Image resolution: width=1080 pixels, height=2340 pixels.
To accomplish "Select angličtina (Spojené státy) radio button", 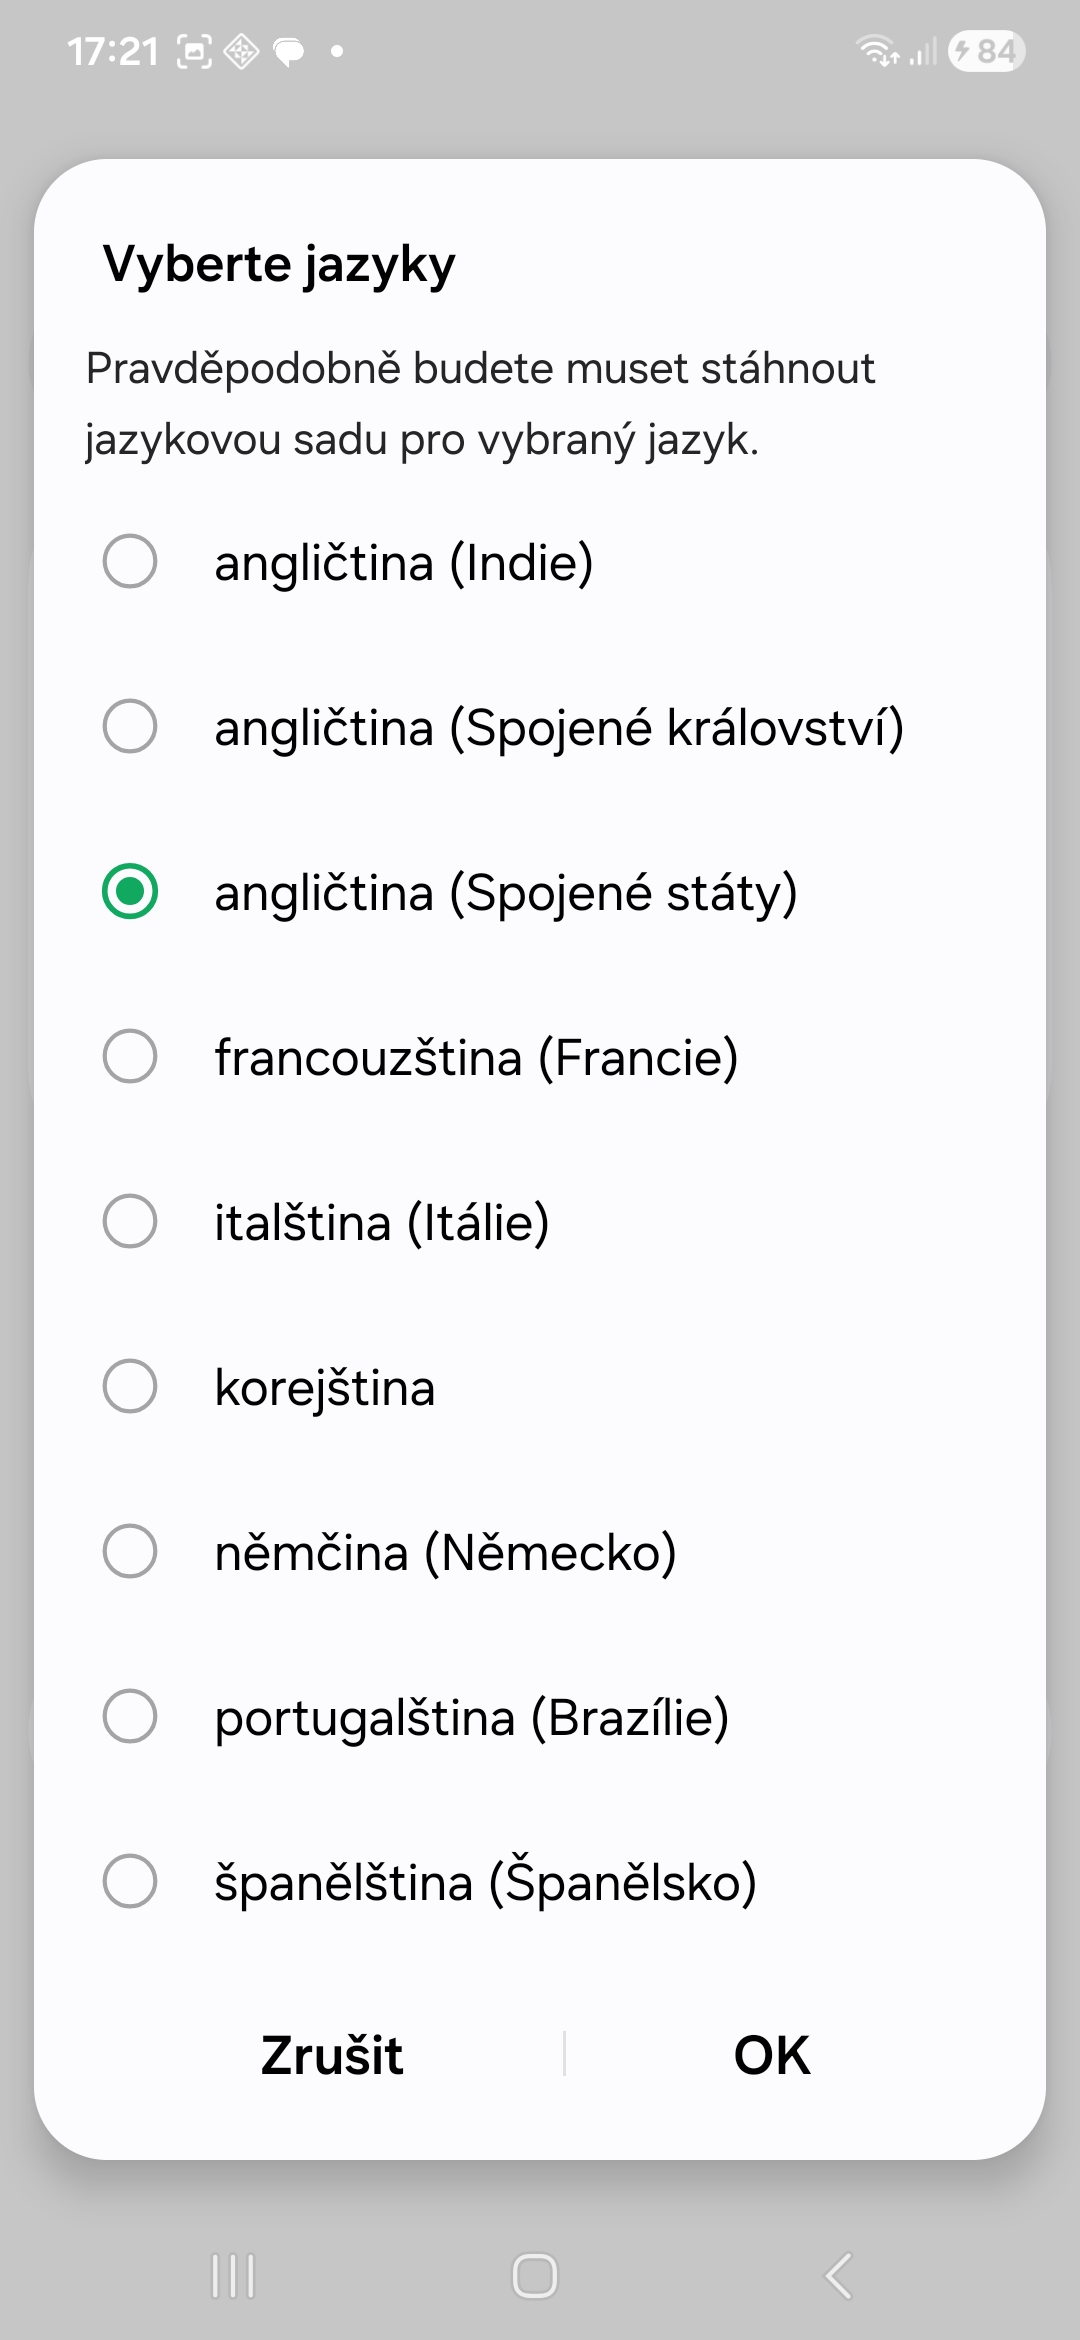I will pos(130,891).
